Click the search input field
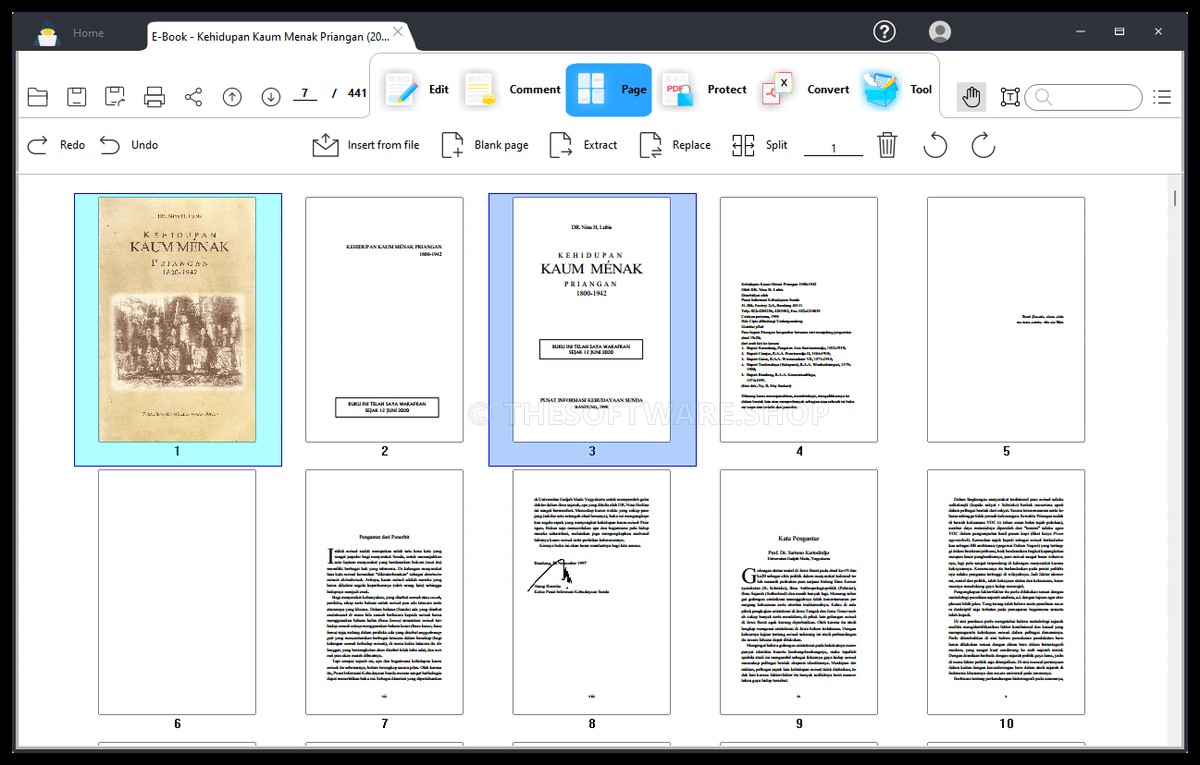Screen dimensions: 1200x765 pos(1094,97)
